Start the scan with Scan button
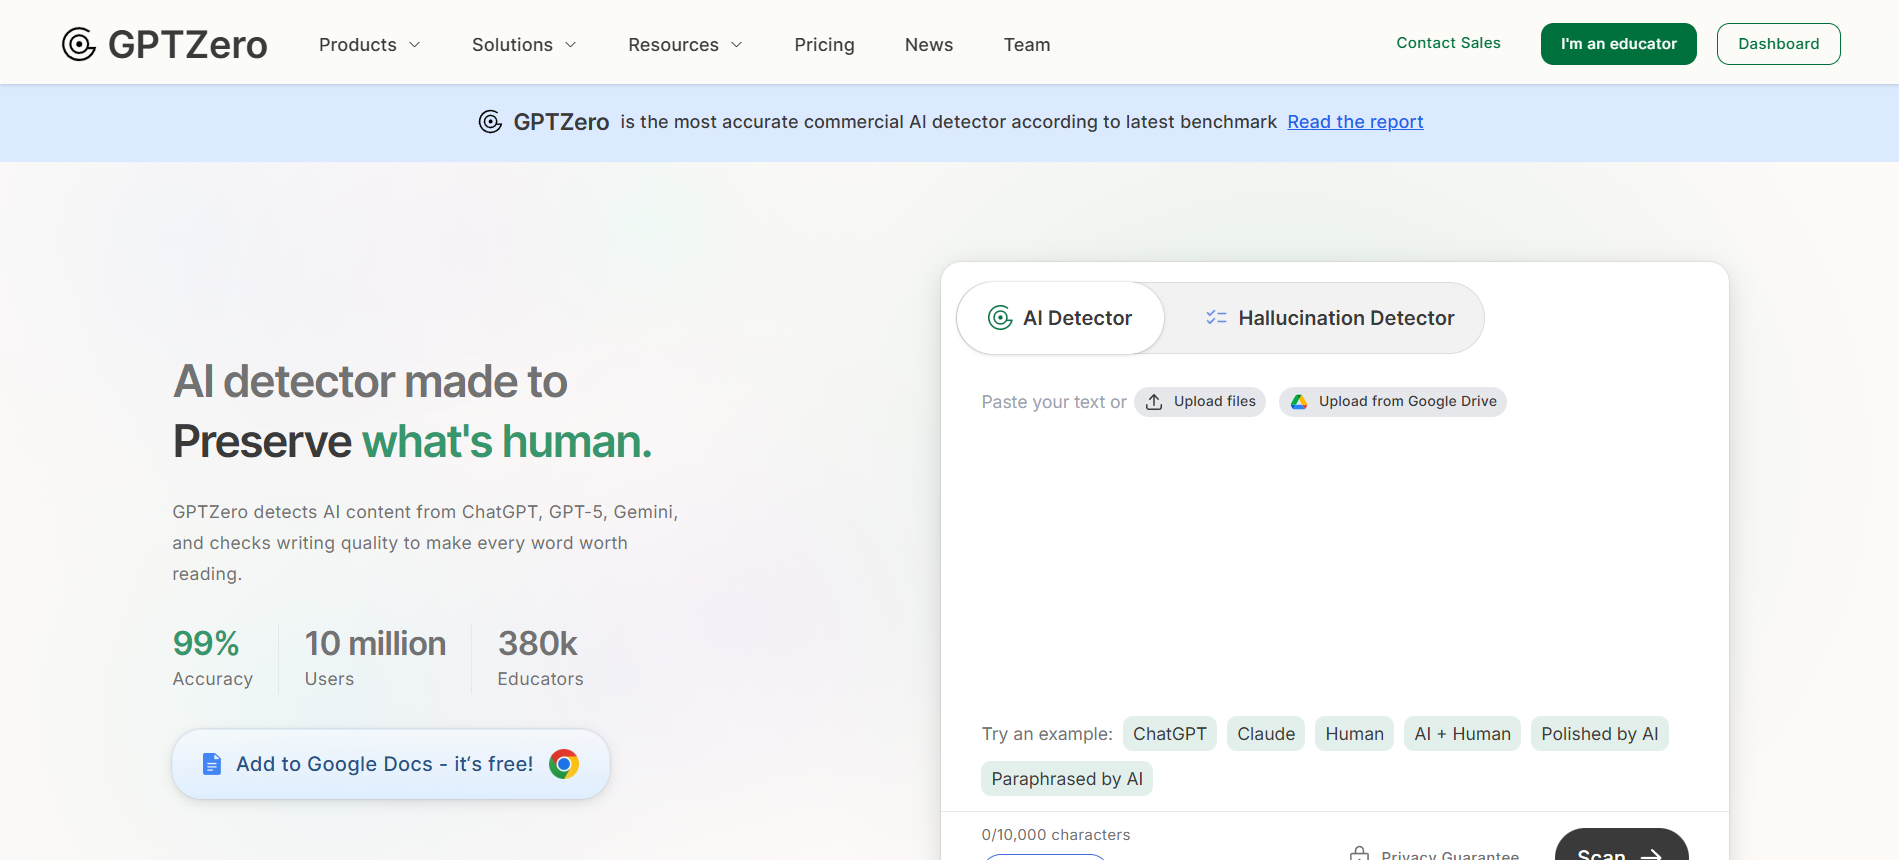 point(1620,848)
